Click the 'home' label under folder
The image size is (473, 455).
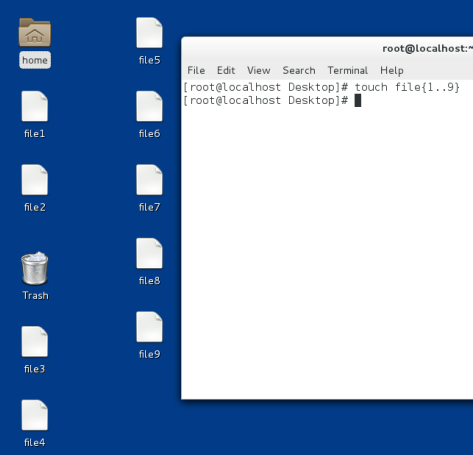[x=35, y=60]
